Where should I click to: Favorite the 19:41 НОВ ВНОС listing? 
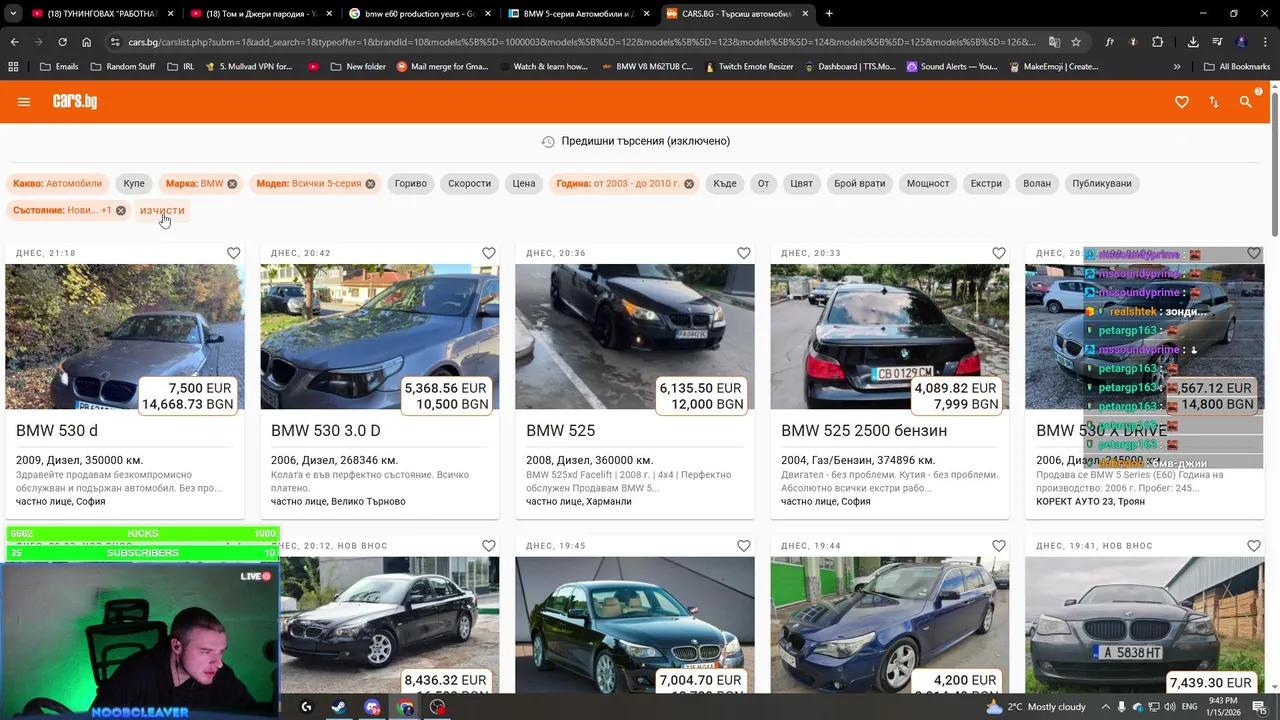pyautogui.click(x=1253, y=546)
